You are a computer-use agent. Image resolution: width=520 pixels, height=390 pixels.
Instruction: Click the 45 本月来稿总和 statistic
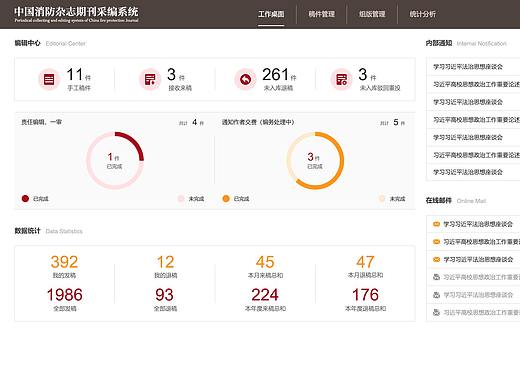(x=265, y=266)
